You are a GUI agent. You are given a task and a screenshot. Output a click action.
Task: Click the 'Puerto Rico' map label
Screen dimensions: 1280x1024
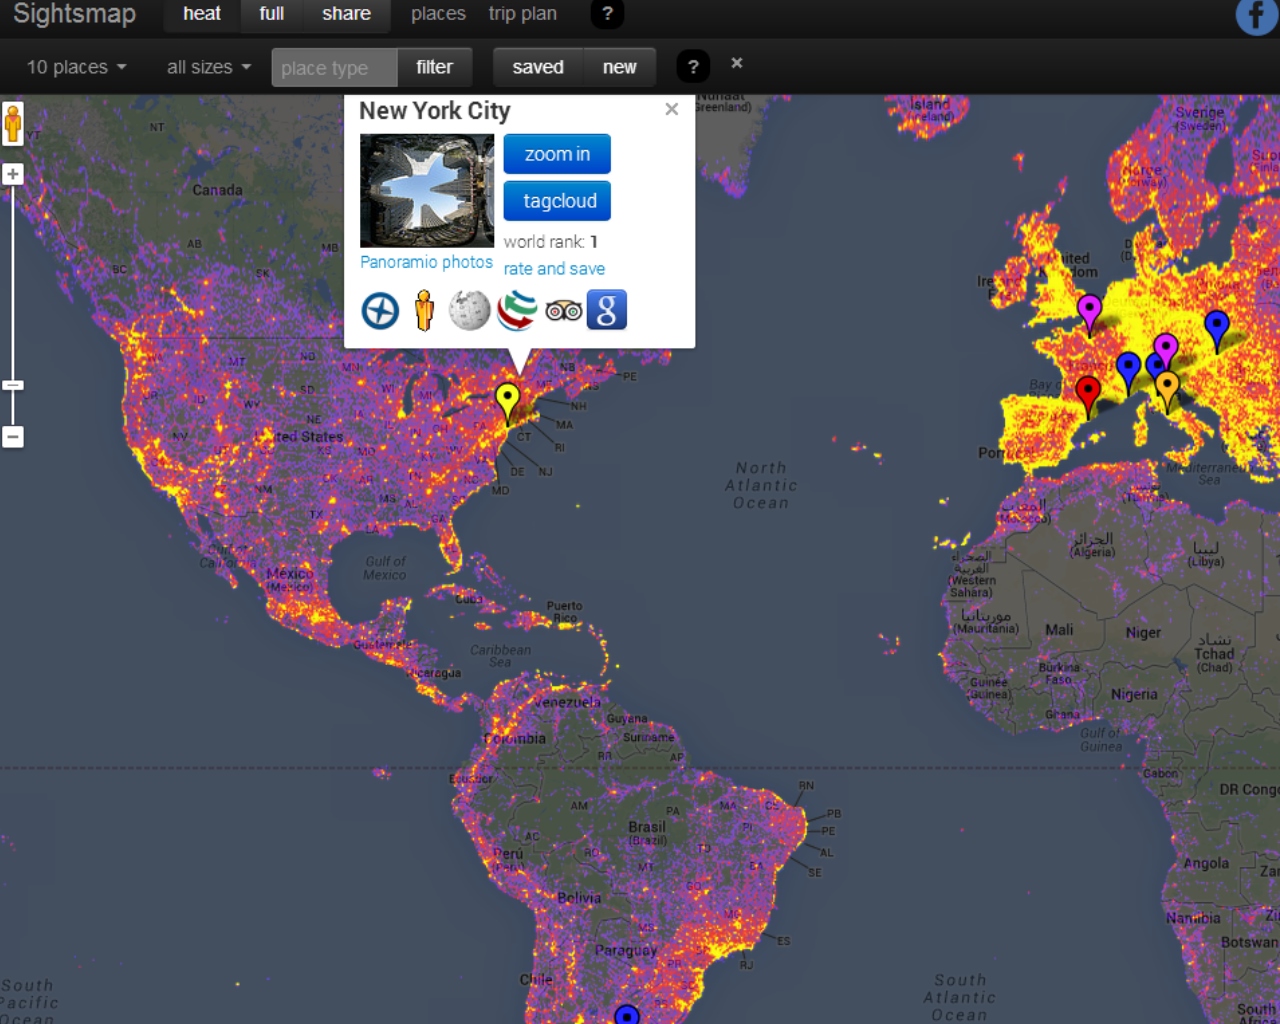pos(564,612)
